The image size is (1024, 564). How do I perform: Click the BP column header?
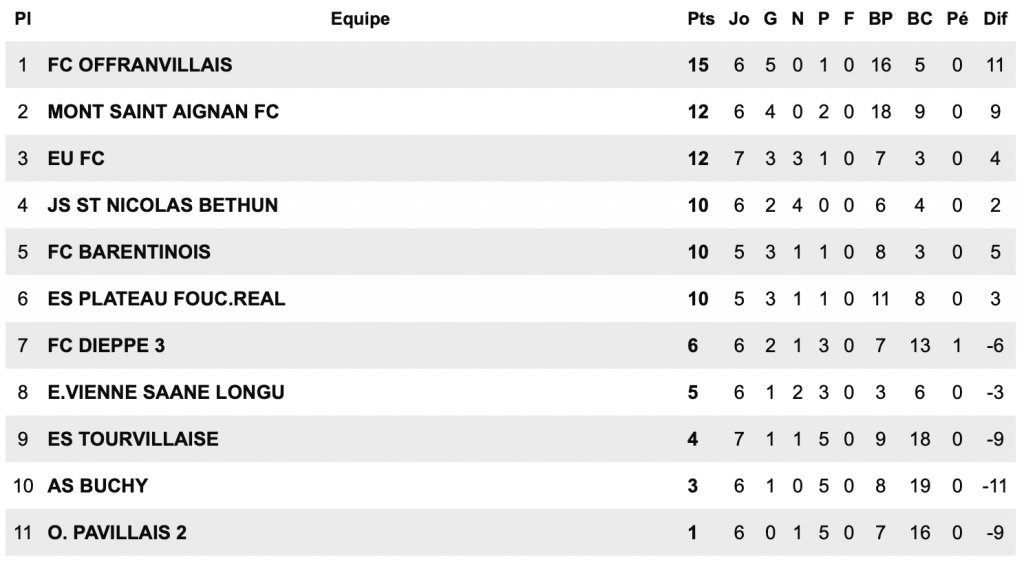(880, 19)
